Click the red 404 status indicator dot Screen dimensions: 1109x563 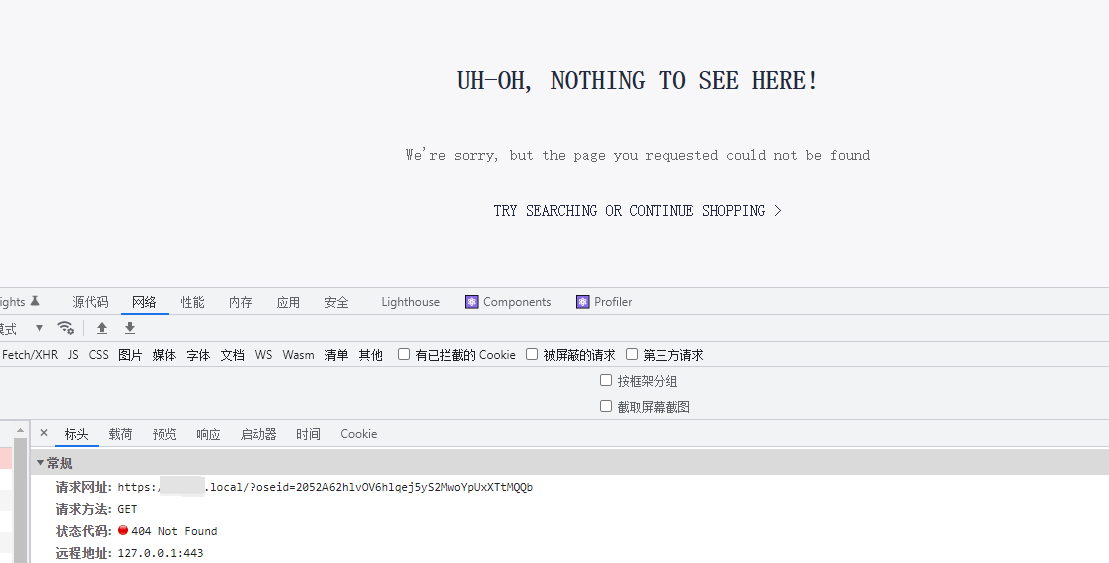coord(123,530)
